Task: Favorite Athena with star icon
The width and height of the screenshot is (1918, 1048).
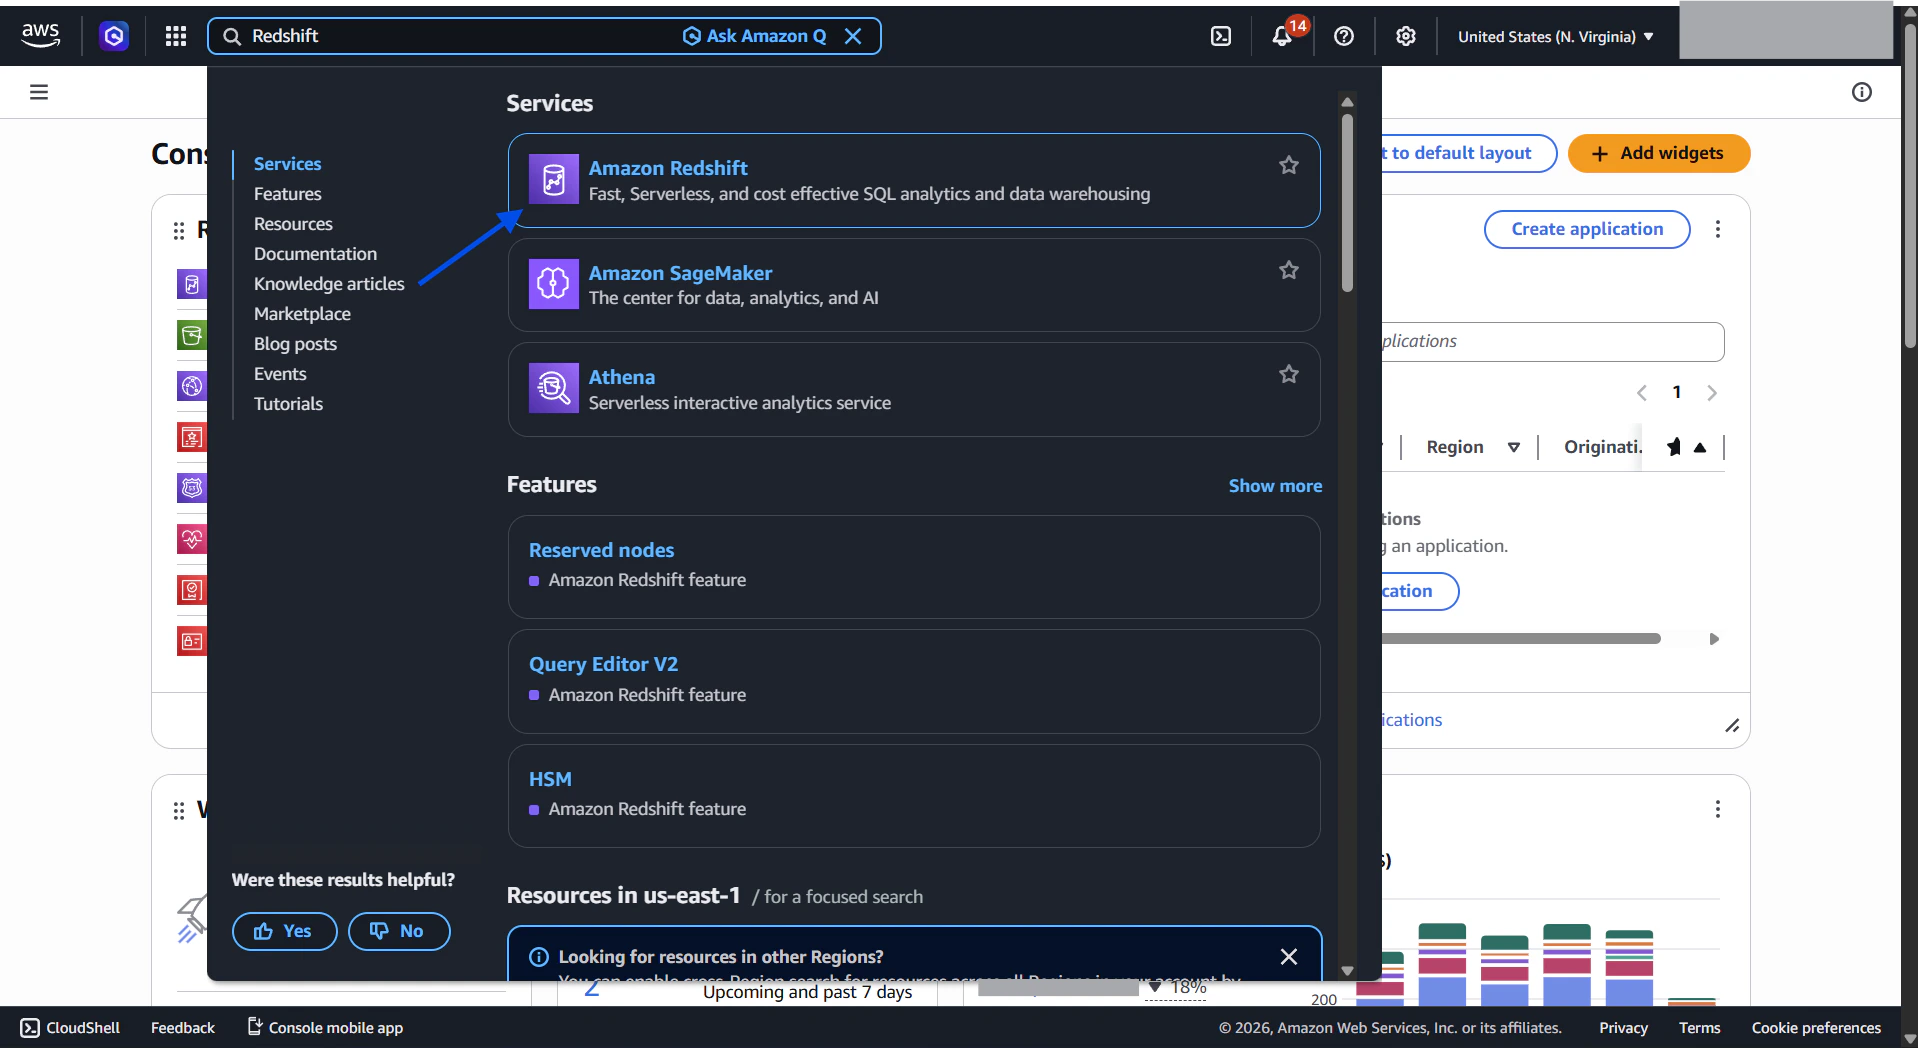Action: [1289, 374]
